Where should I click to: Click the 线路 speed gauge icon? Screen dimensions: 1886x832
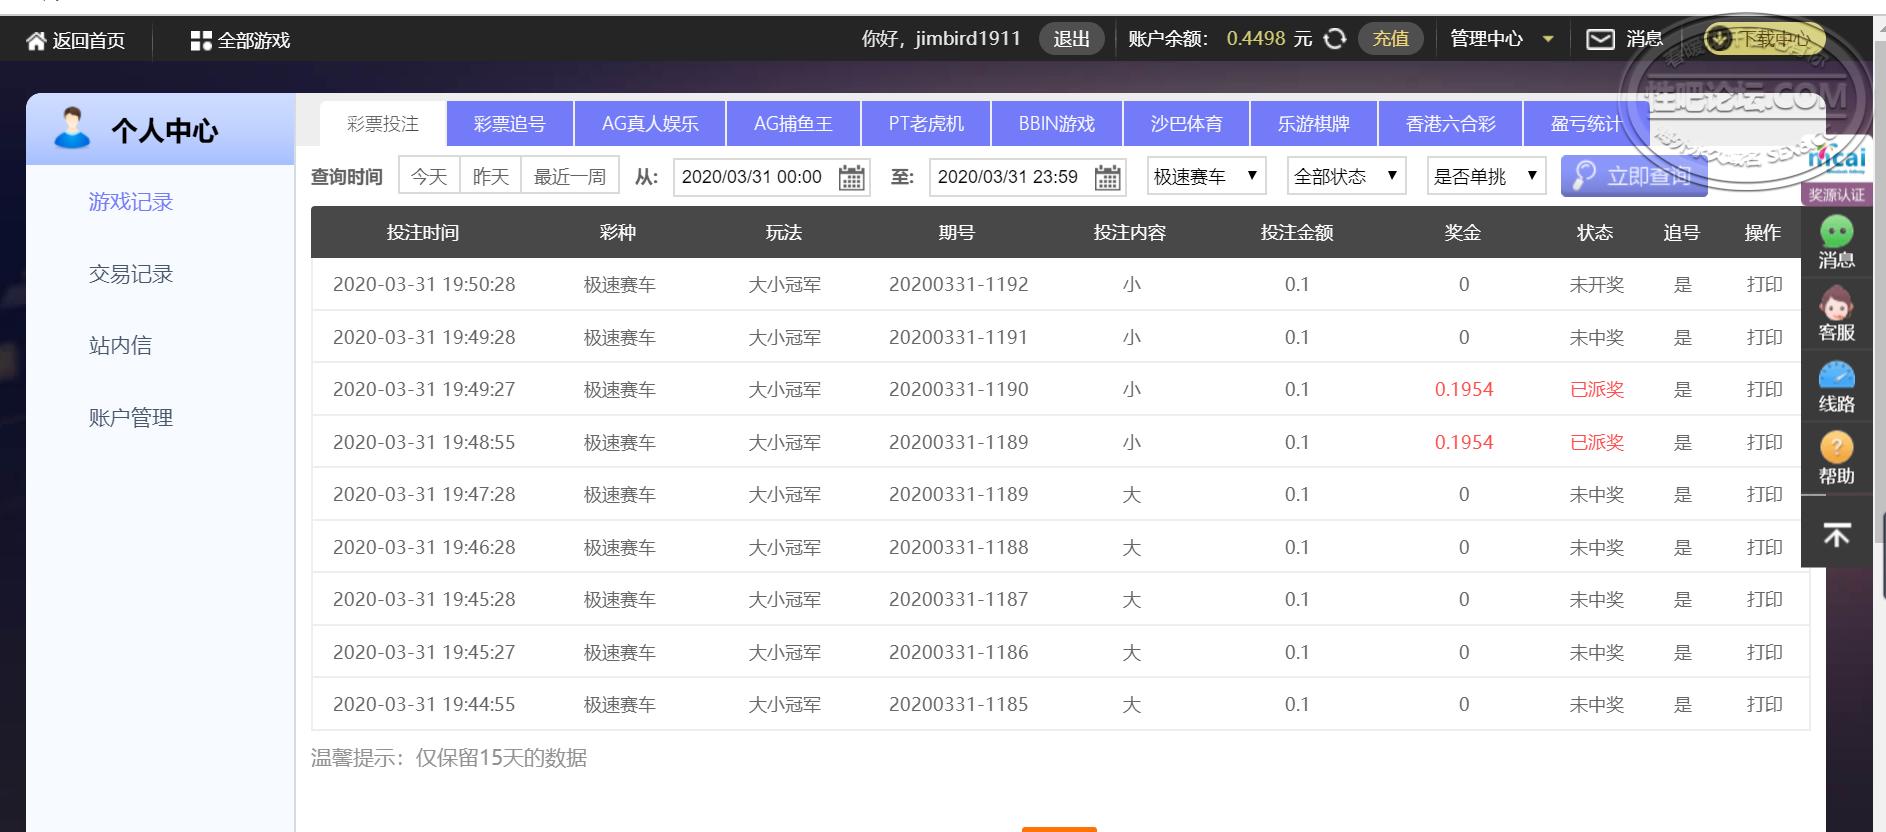(1836, 375)
